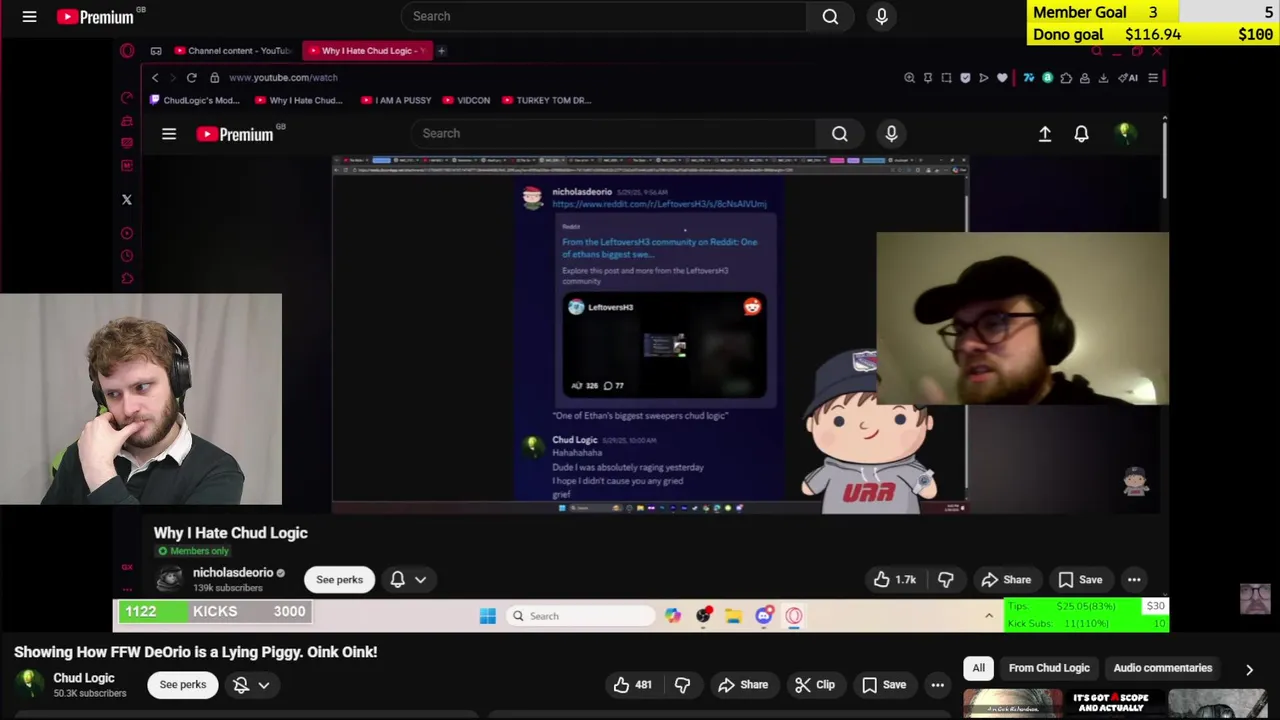Image resolution: width=1280 pixels, height=720 pixels.
Task: Open the Windows Start button in the taskbar
Action: pyautogui.click(x=488, y=616)
